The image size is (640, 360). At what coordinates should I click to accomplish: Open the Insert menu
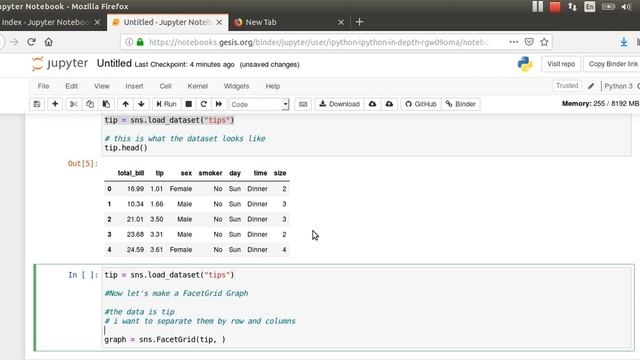pos(134,86)
